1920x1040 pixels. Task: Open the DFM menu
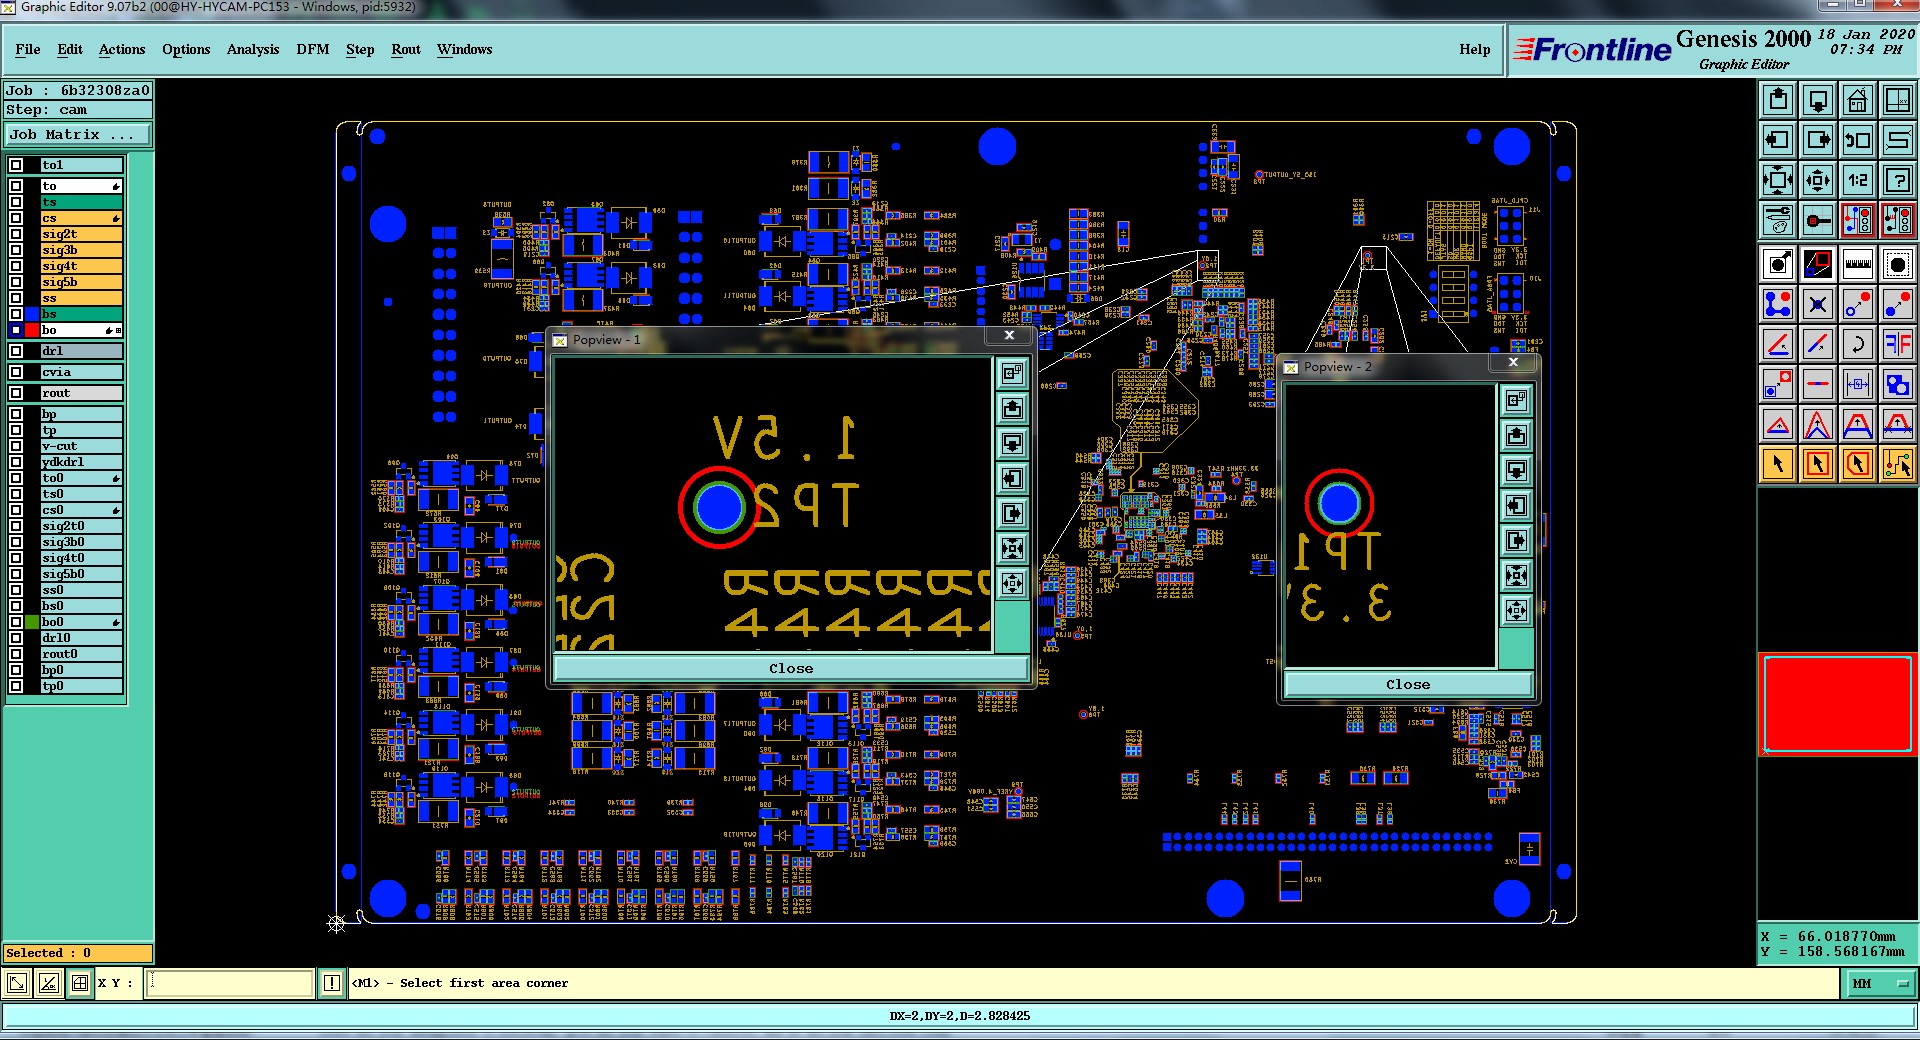[x=312, y=49]
